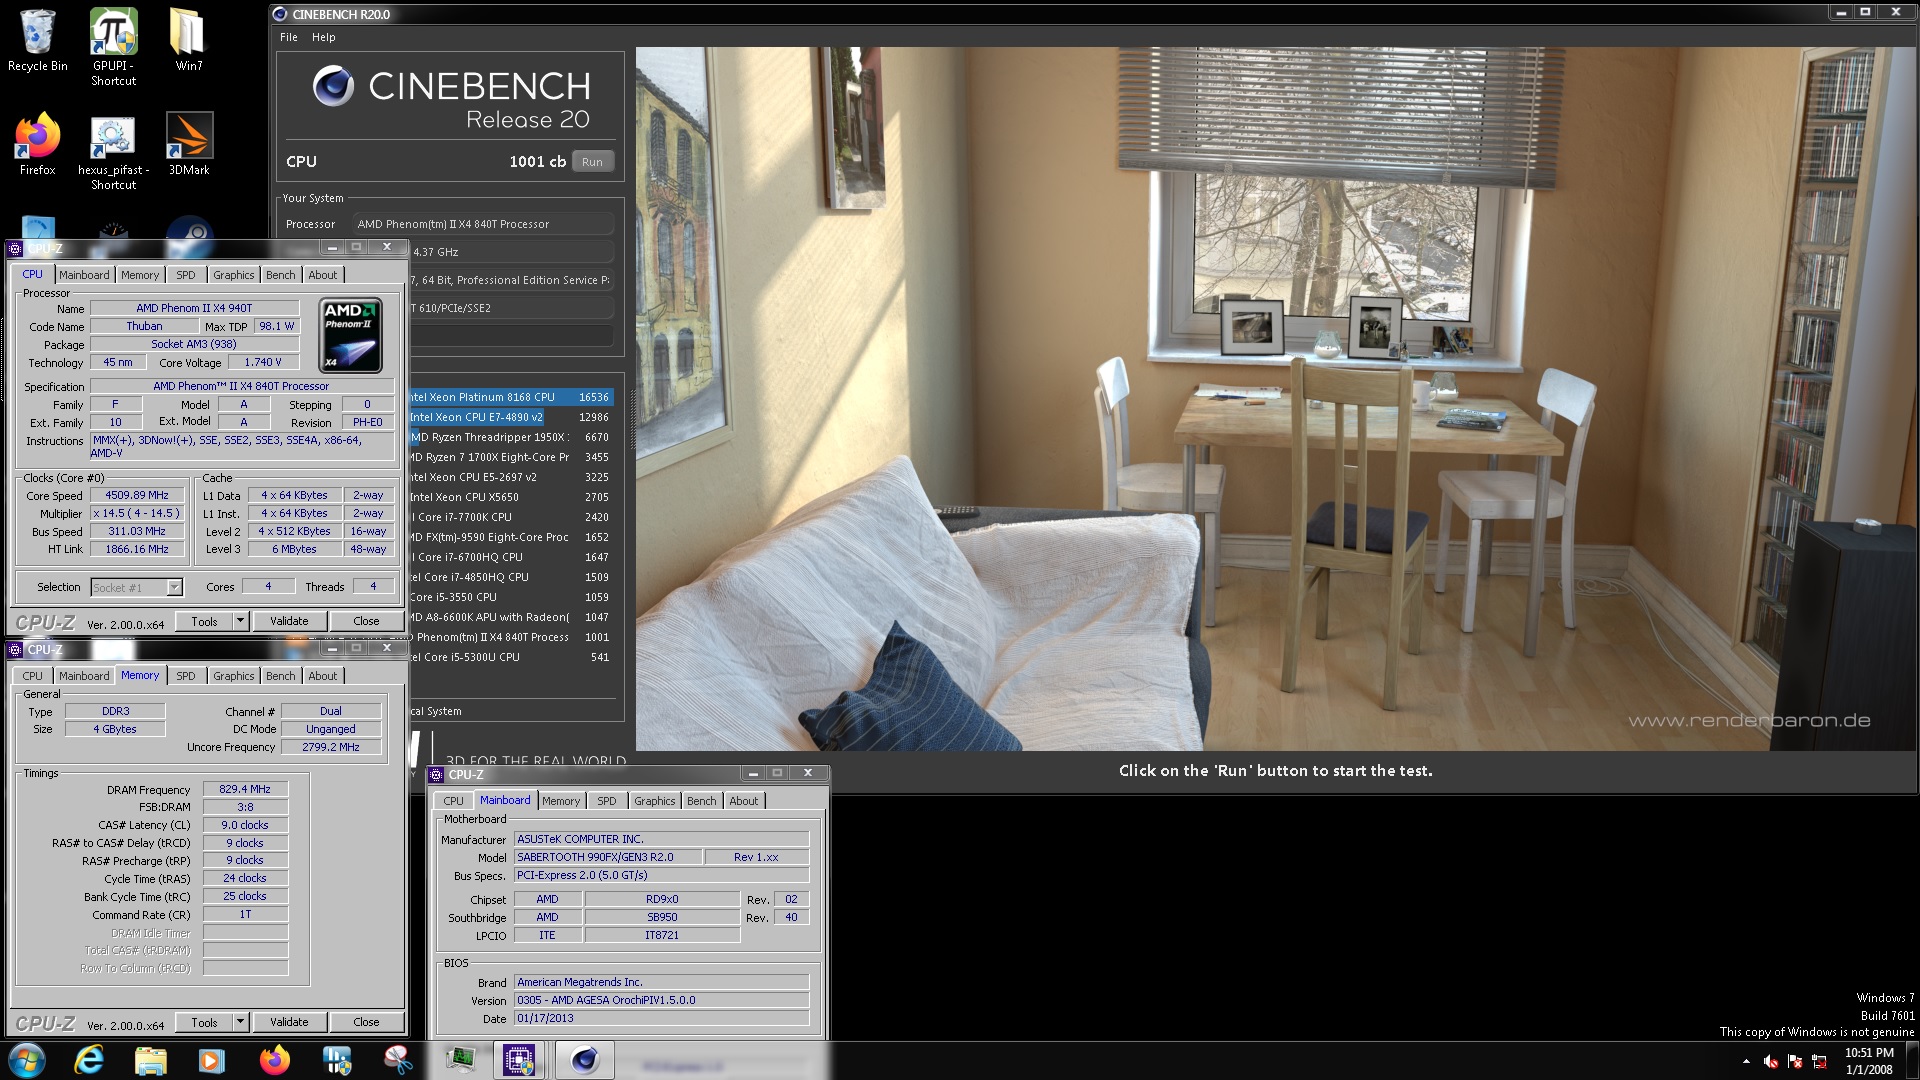Viewport: 1920px width, 1080px height.
Task: Select the Core i7-7700K ranking row
Action: click(x=510, y=517)
